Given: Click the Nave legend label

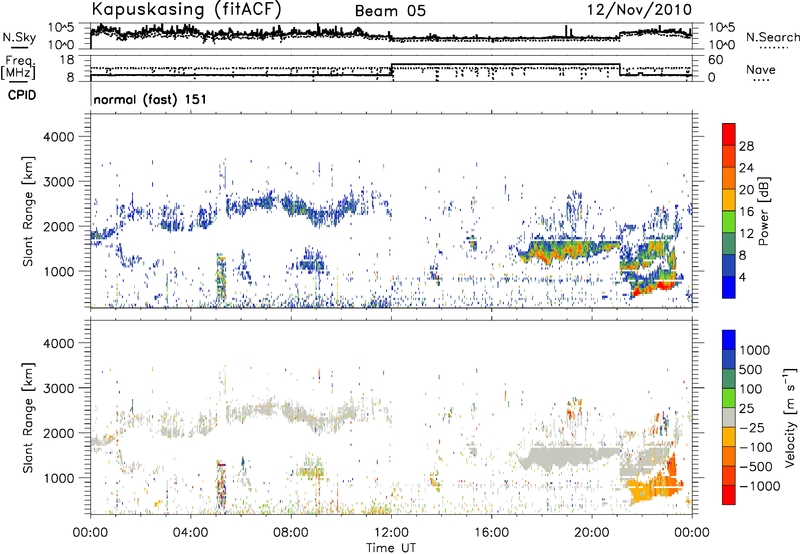Looking at the screenshot, I should pos(760,69).
